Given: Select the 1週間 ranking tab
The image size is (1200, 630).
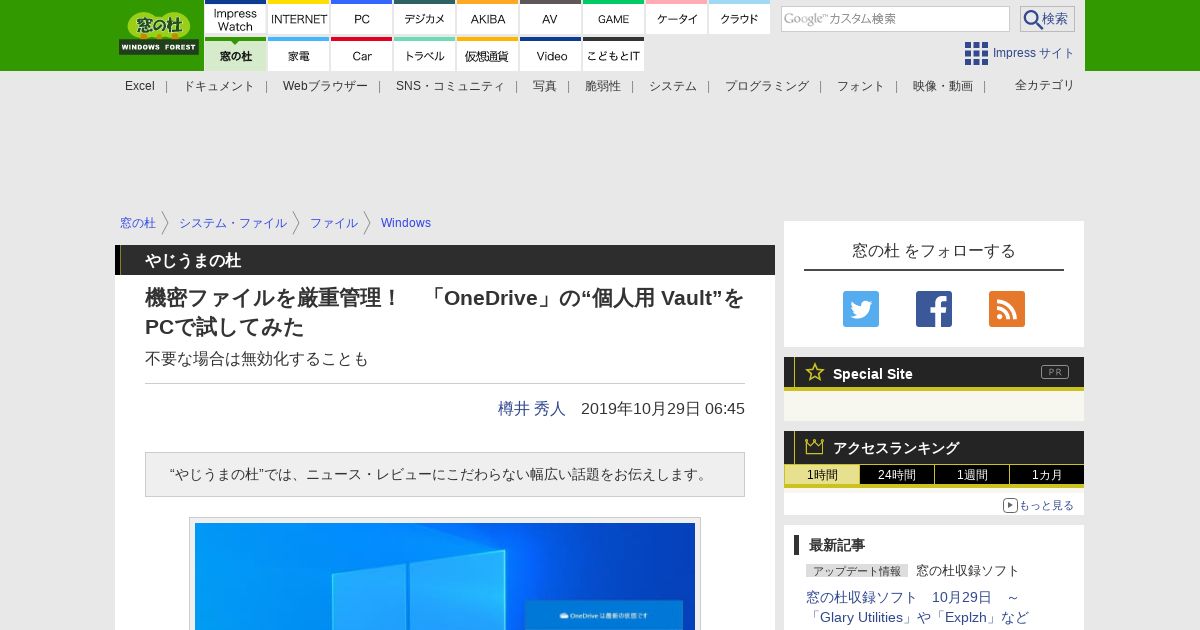Looking at the screenshot, I should 972,475.
